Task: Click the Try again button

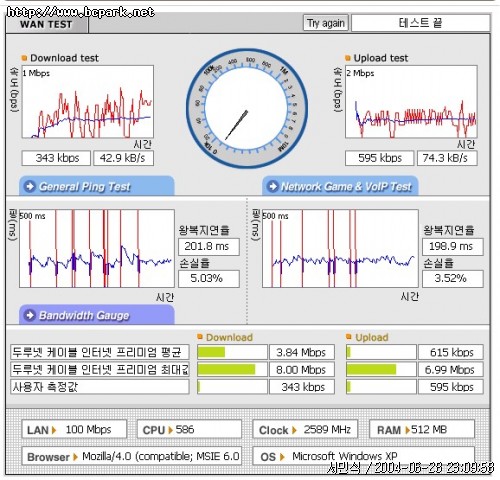Action: coord(326,23)
